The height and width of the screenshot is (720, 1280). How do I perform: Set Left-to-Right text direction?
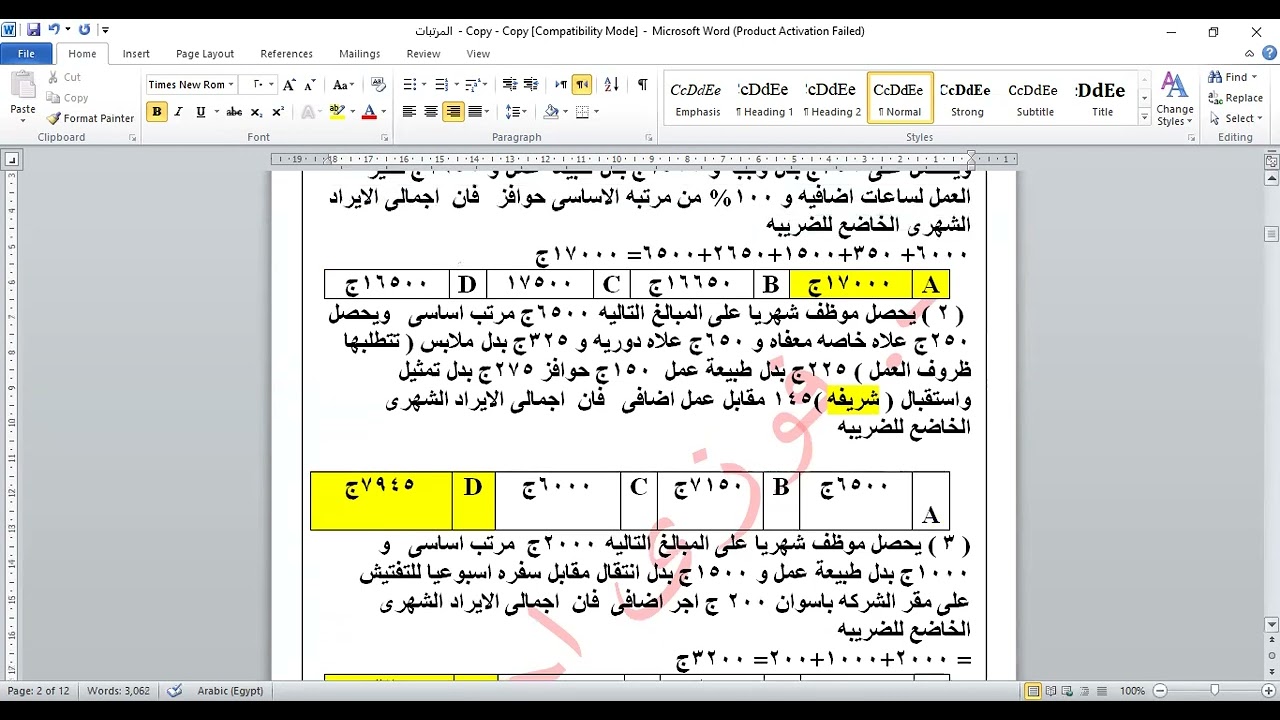click(561, 85)
